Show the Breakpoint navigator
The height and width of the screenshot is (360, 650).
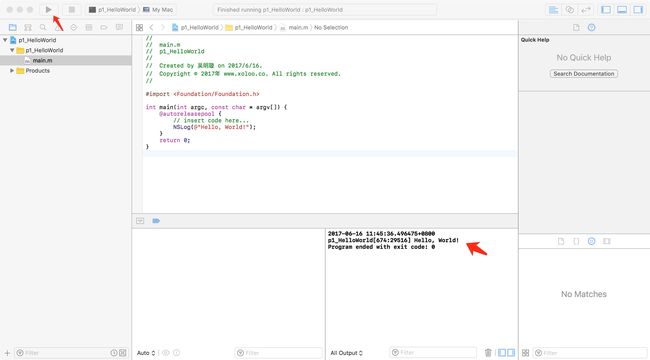click(104, 27)
